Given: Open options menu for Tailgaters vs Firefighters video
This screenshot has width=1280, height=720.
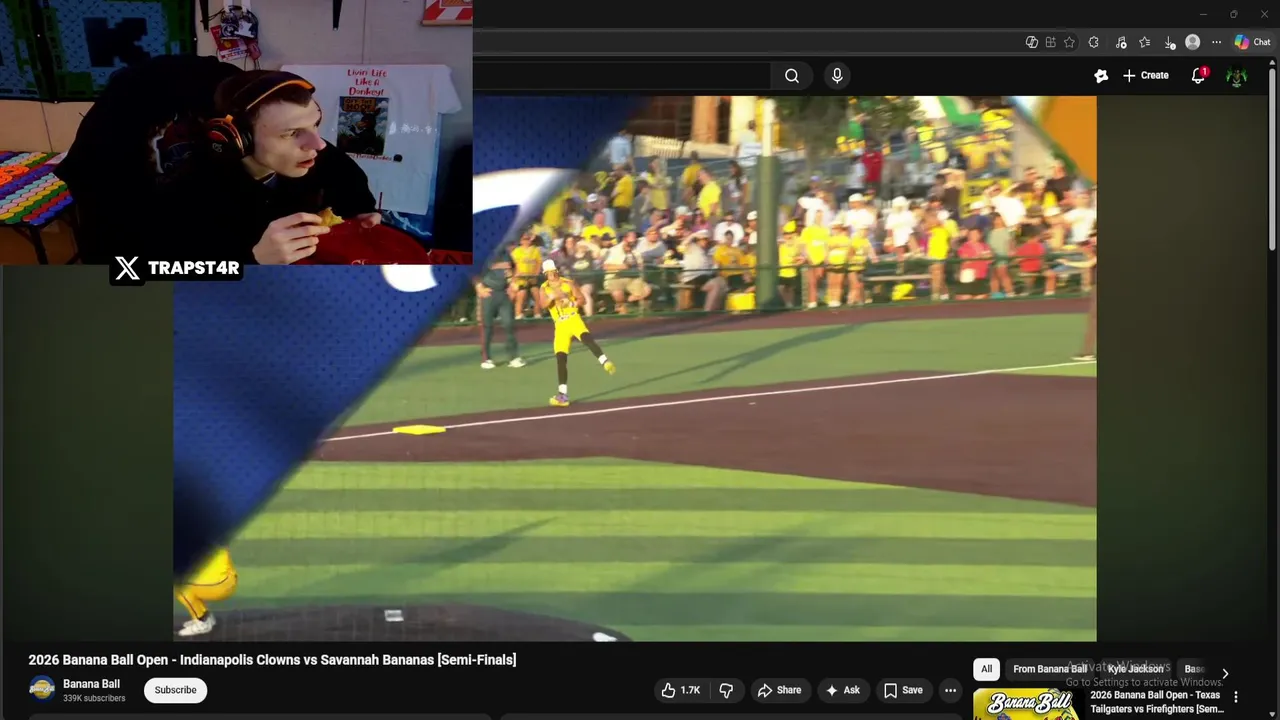Looking at the screenshot, I should tap(1236, 697).
